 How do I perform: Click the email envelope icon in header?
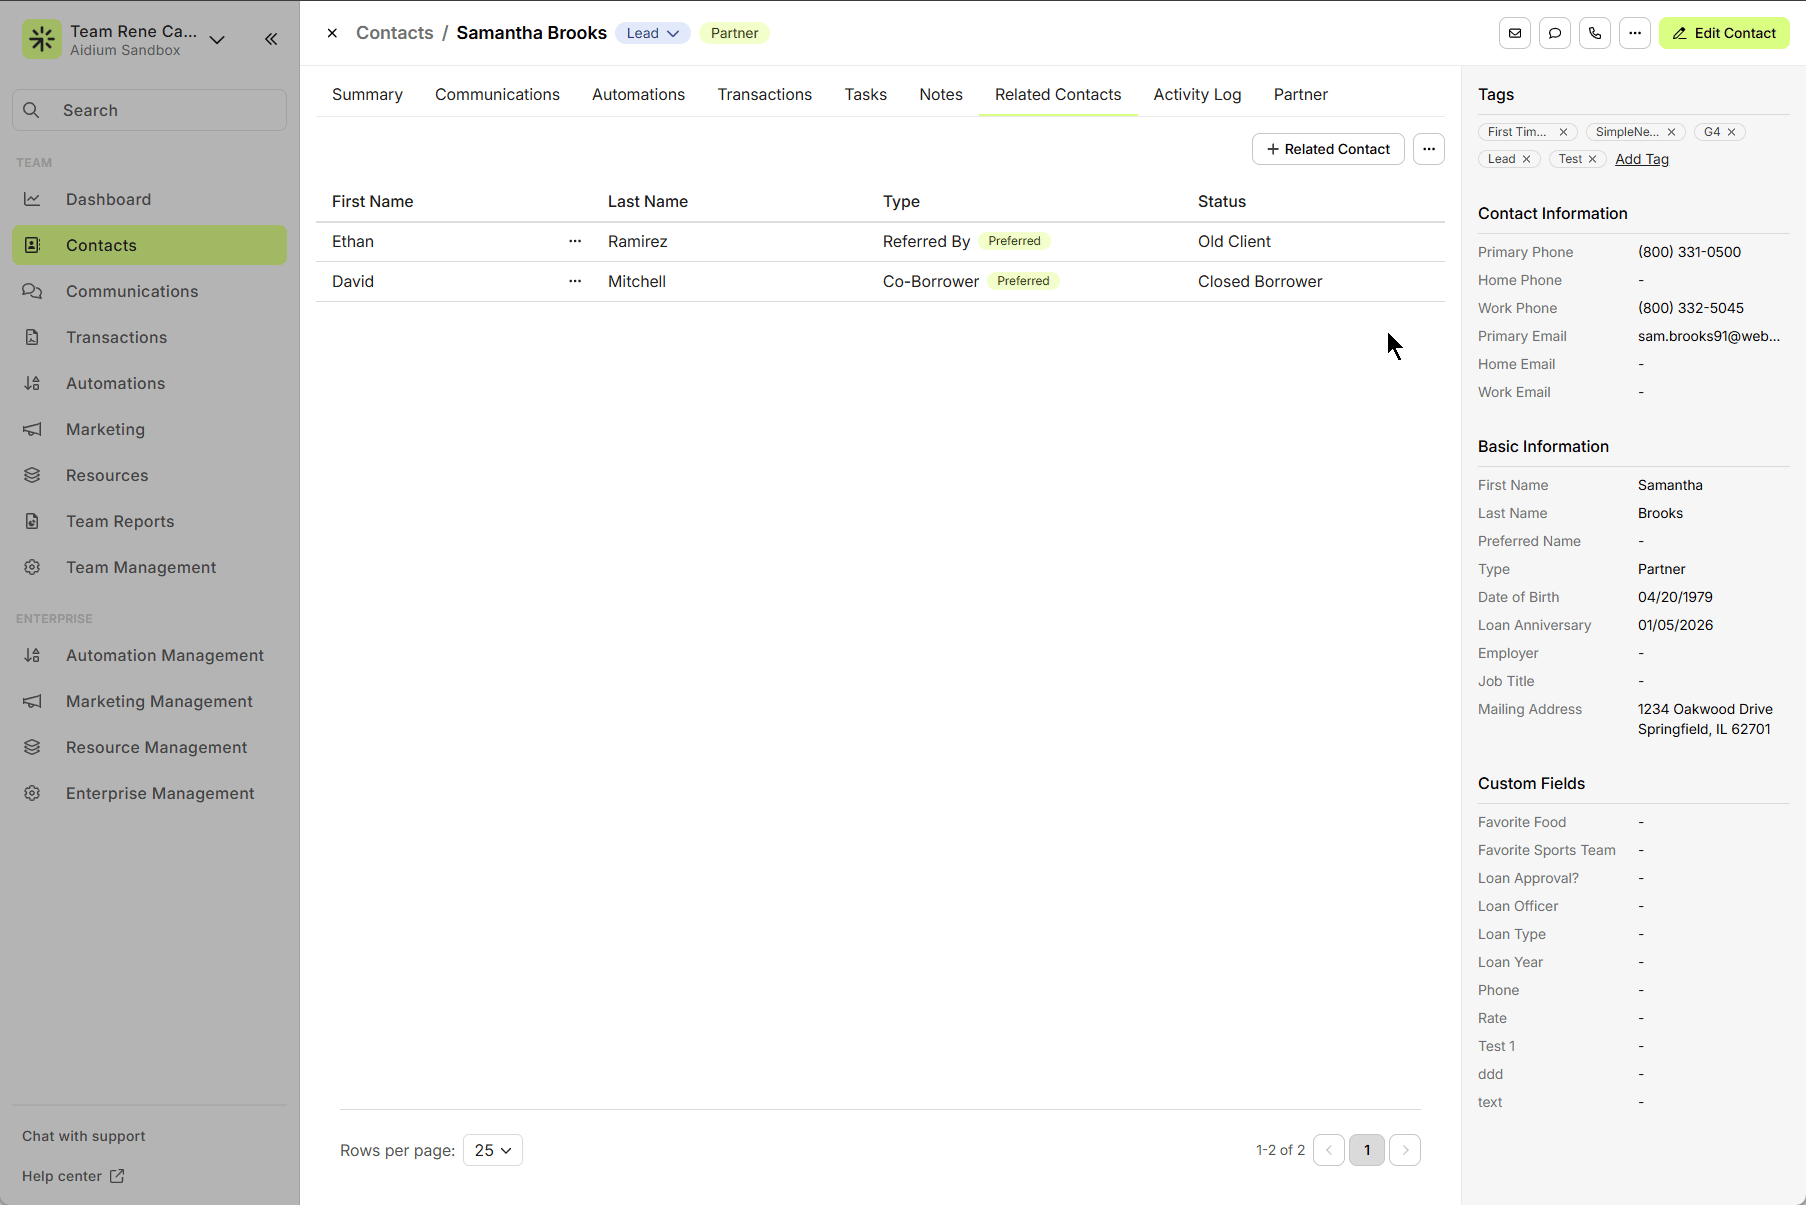(1515, 33)
